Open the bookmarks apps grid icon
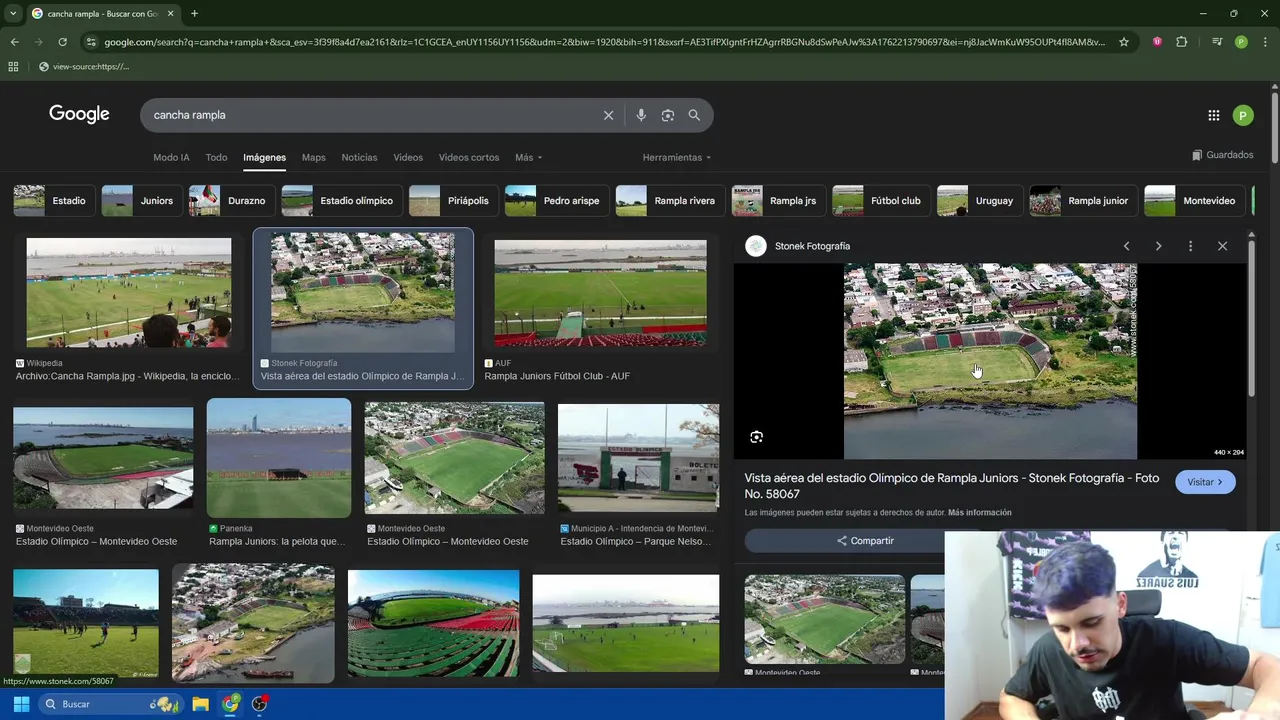Viewport: 1280px width, 720px height. [x=13, y=66]
